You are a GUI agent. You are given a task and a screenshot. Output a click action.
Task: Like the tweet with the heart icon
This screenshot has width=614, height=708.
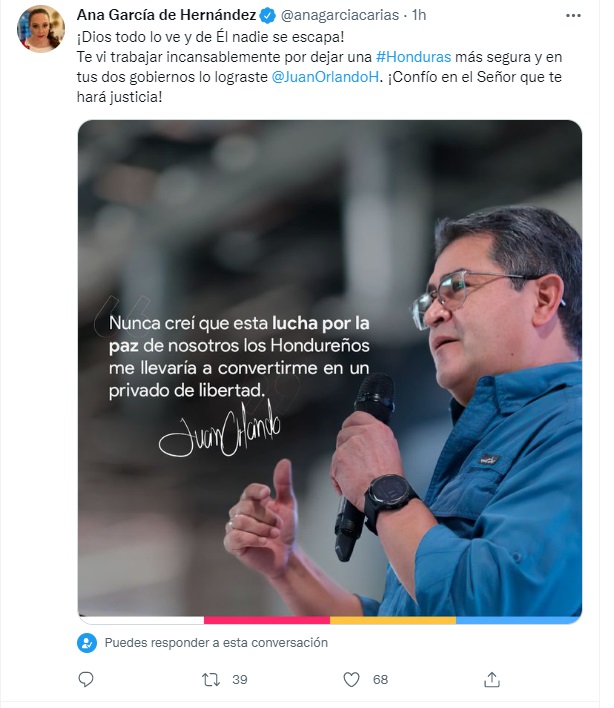pyautogui.click(x=351, y=679)
